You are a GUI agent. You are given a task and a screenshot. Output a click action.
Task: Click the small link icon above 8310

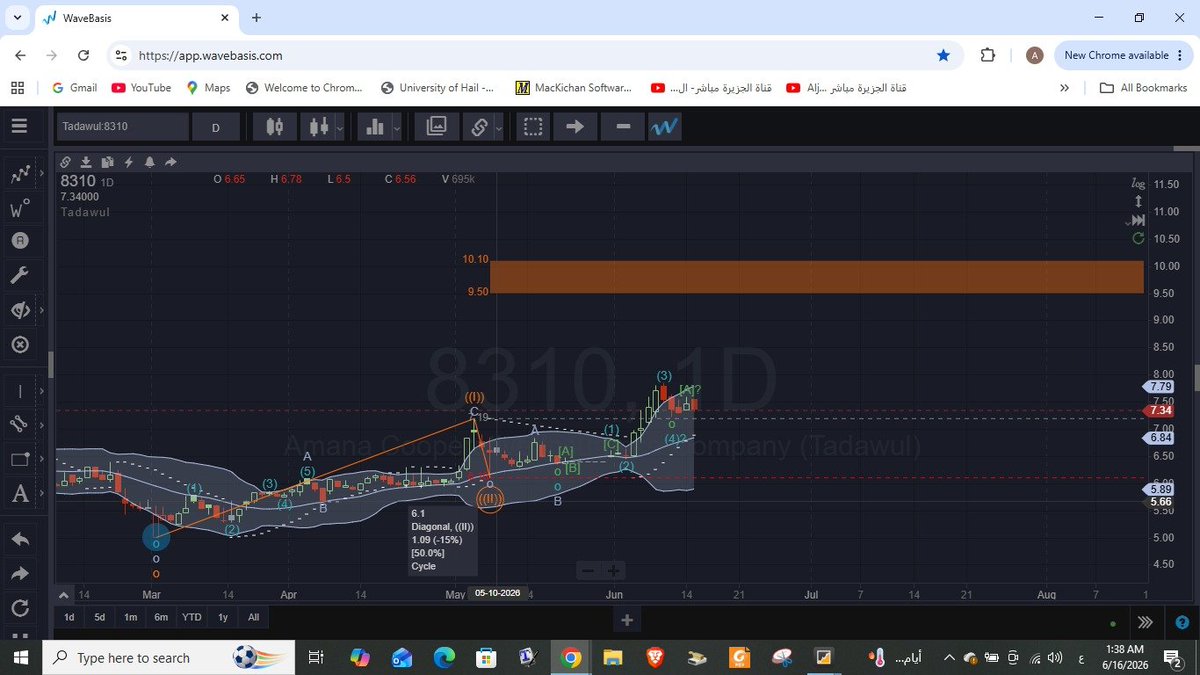65,161
